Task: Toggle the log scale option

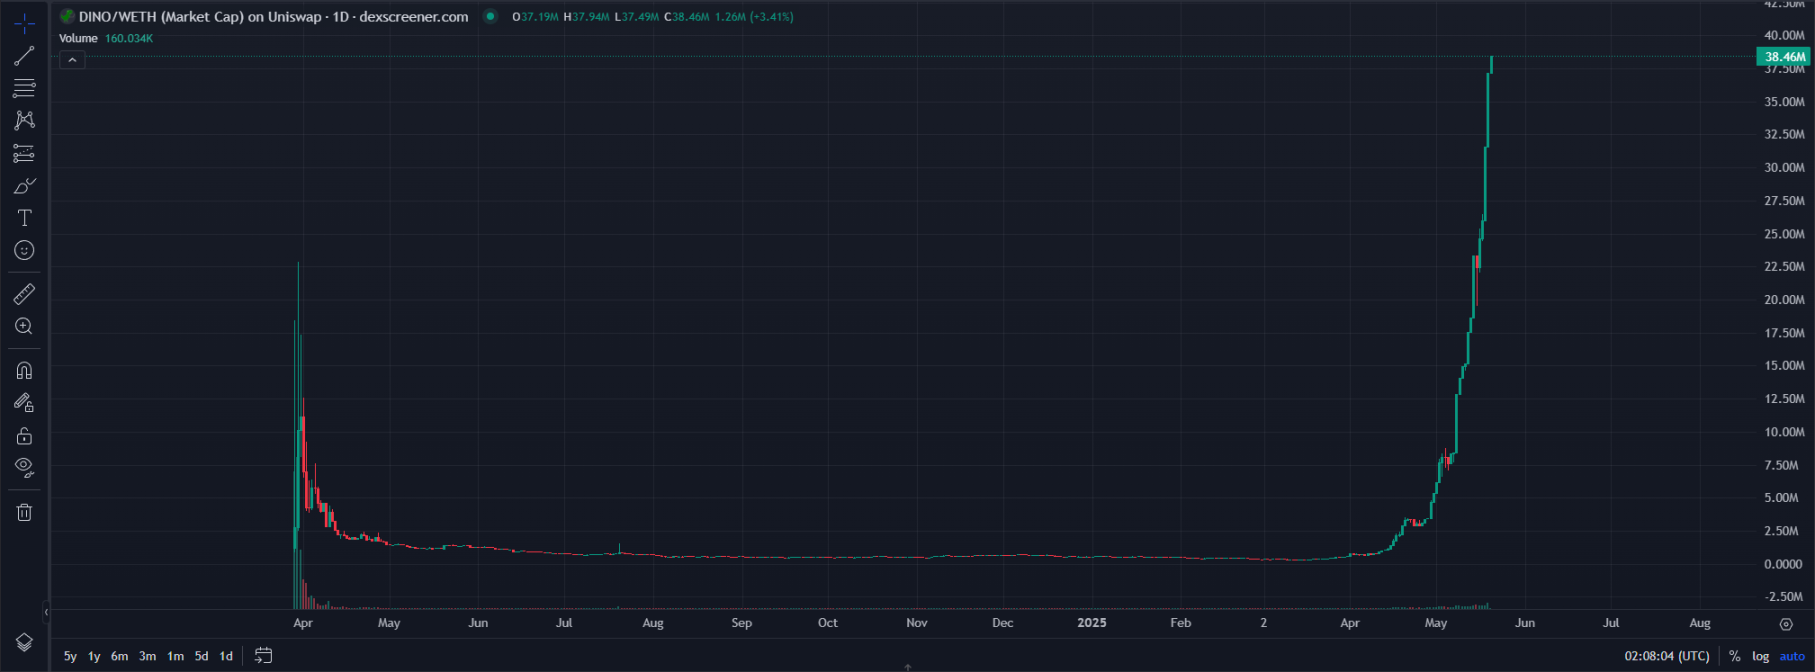Action: click(x=1760, y=656)
